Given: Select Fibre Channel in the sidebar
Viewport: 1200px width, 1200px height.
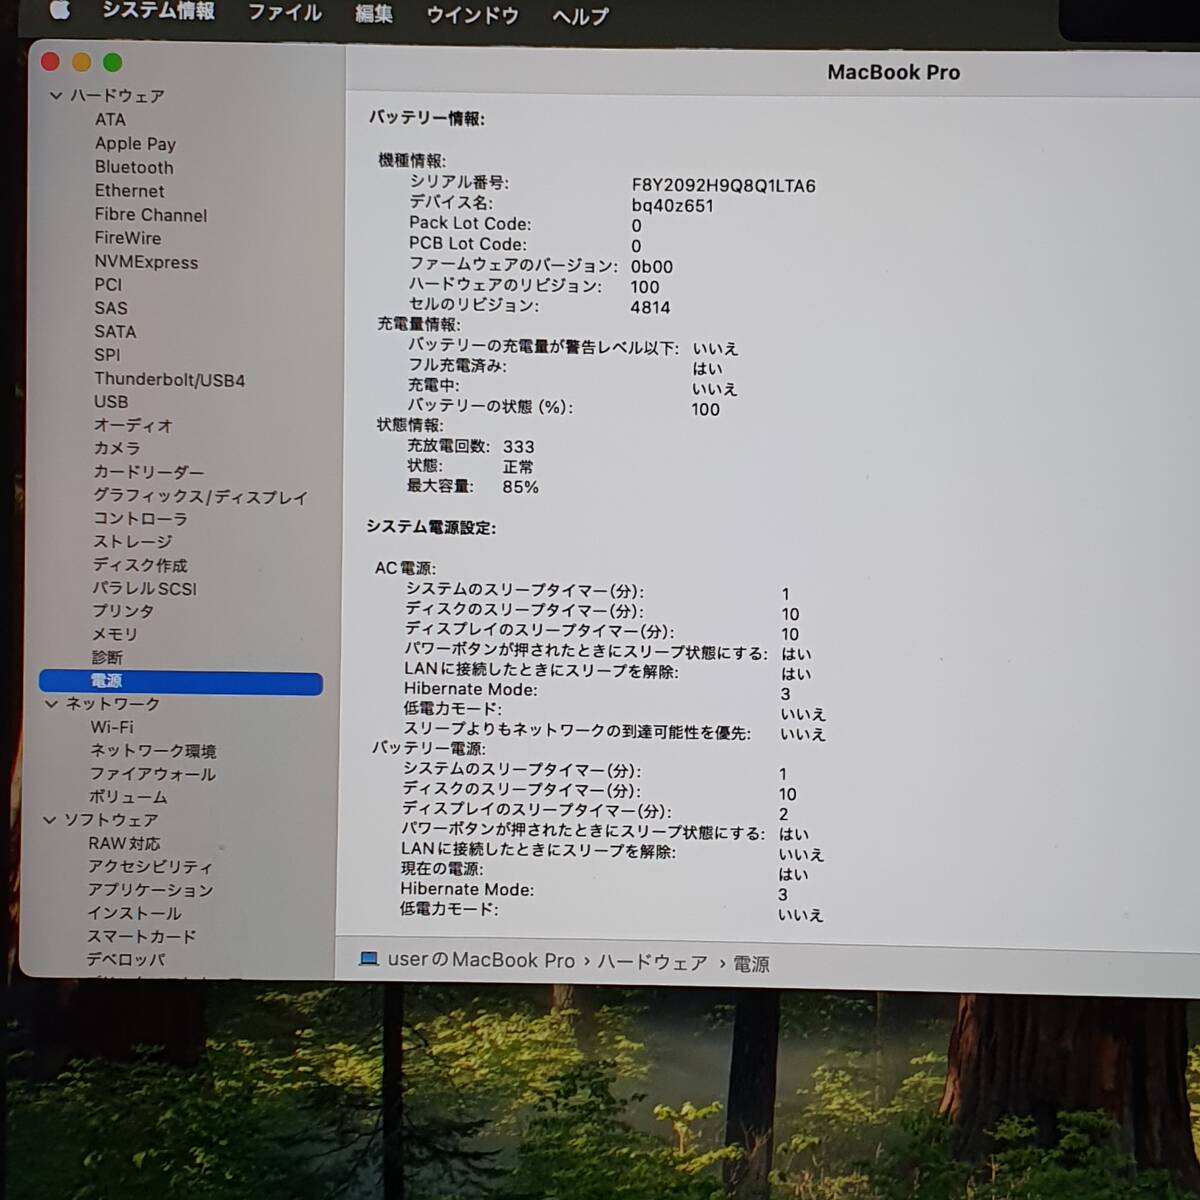Looking at the screenshot, I should point(151,214).
